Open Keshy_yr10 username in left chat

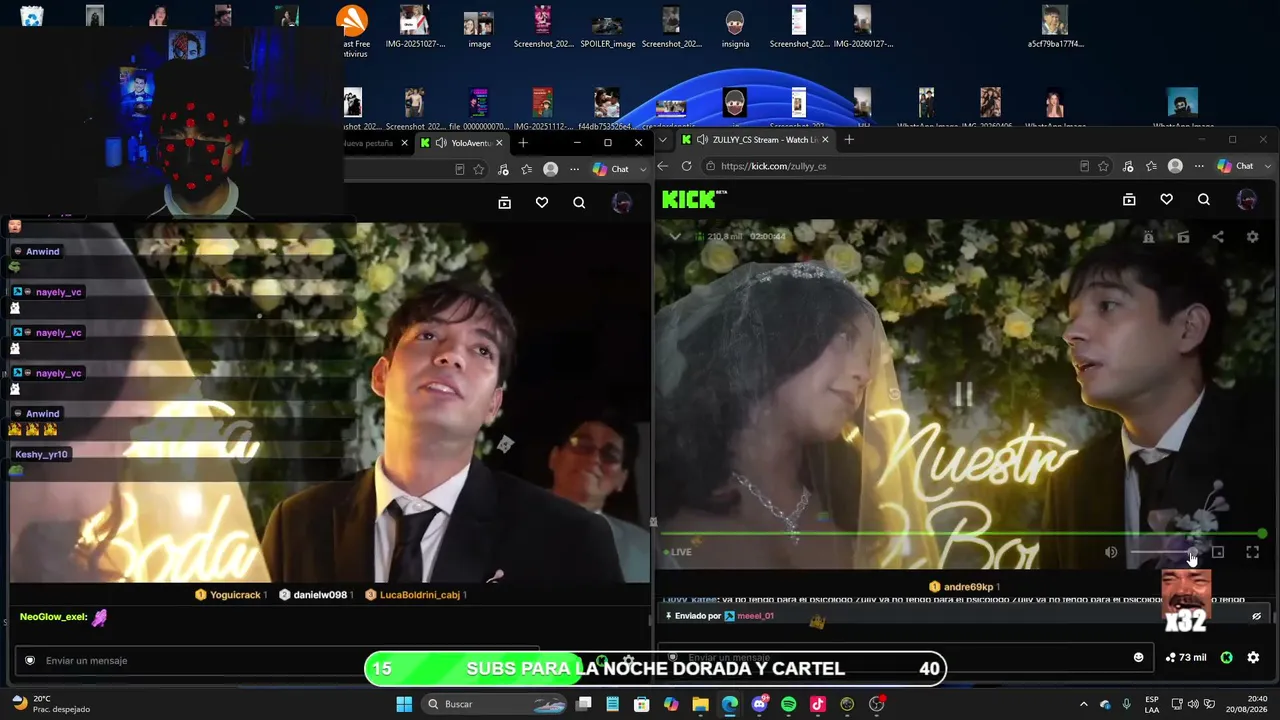[x=41, y=454]
